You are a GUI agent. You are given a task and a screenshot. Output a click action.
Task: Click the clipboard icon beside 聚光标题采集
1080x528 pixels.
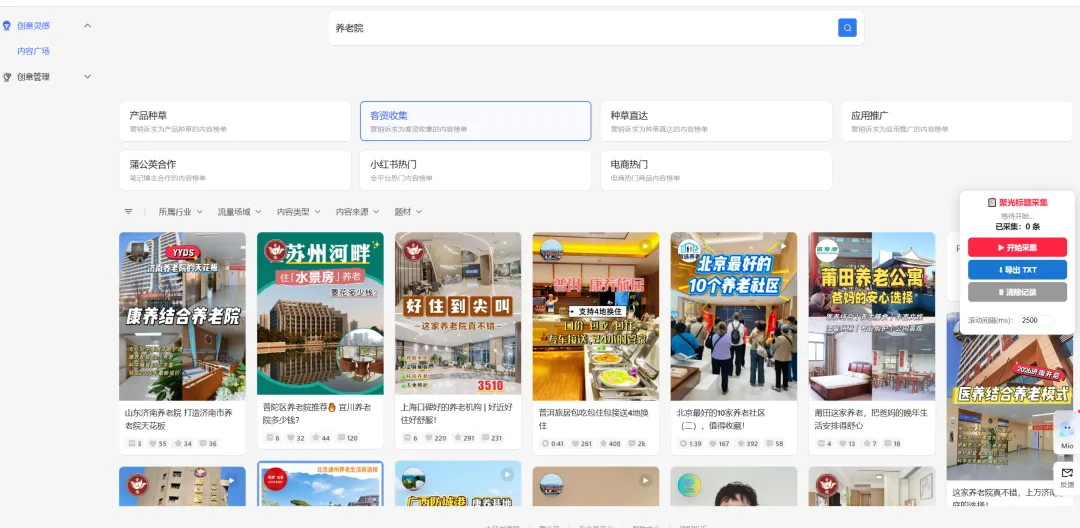(x=992, y=202)
